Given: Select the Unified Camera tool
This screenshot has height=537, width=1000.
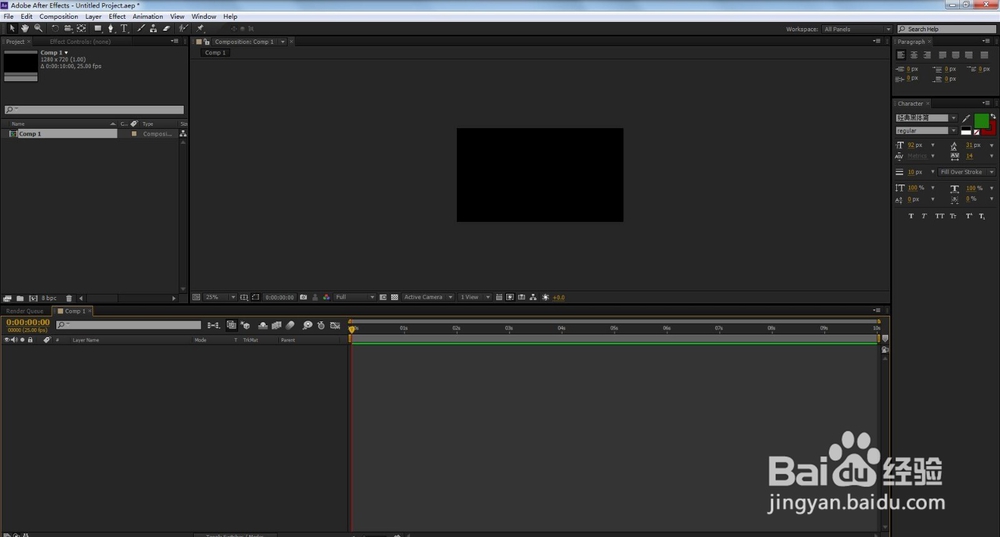Looking at the screenshot, I should tap(68, 28).
